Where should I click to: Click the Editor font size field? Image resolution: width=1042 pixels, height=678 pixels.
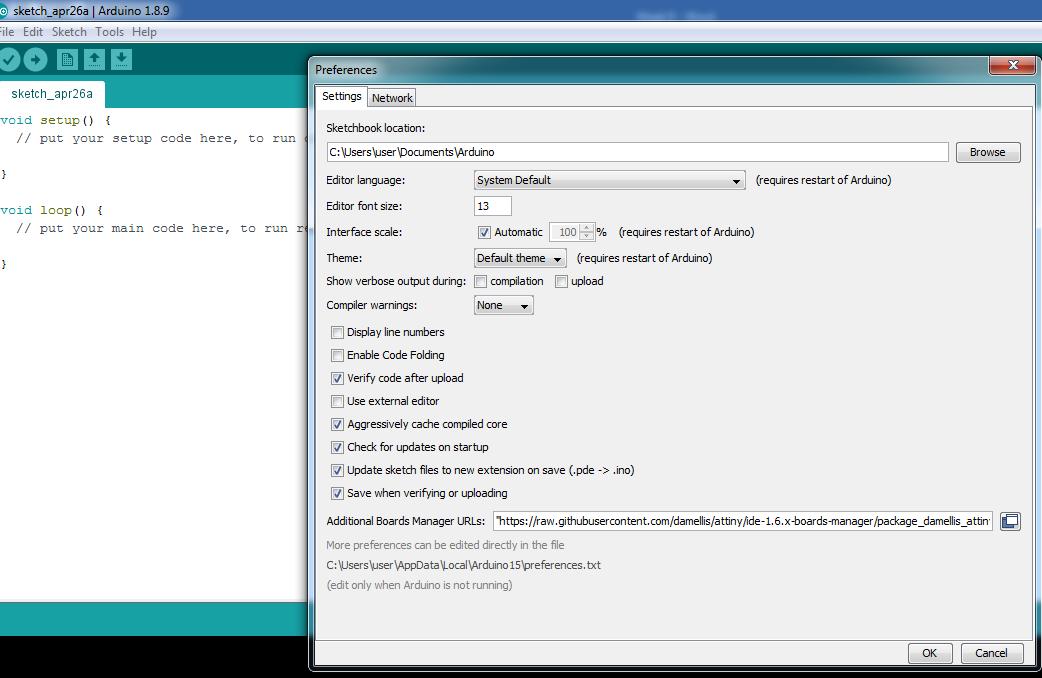click(492, 206)
